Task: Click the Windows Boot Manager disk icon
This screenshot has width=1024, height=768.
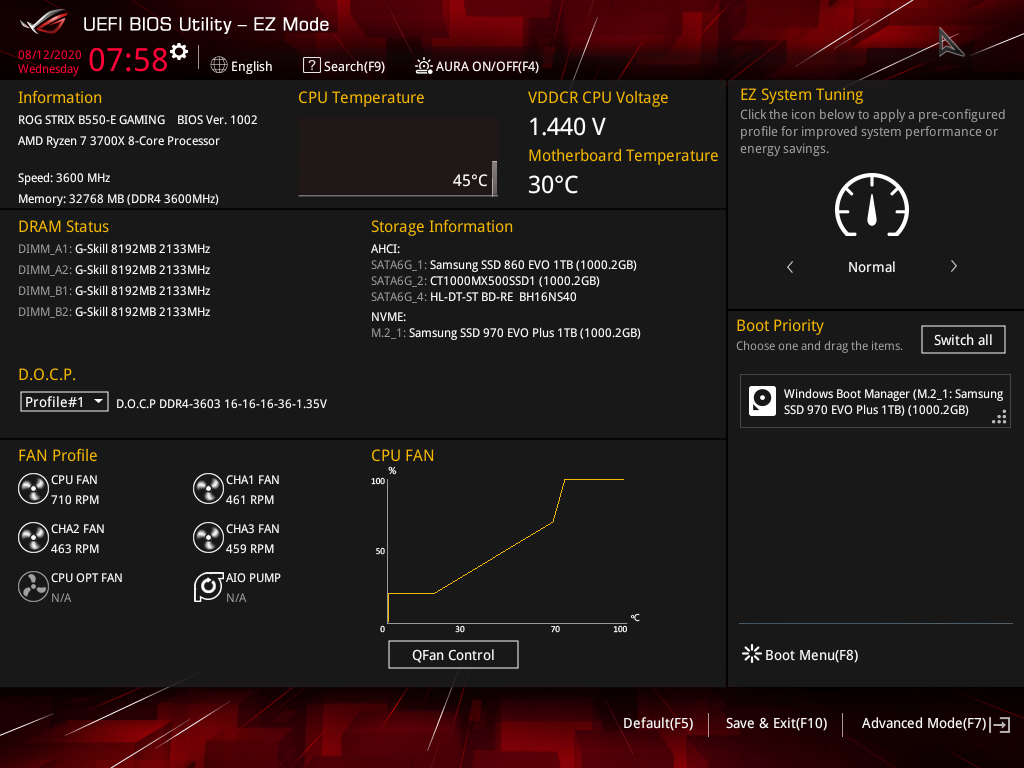Action: tap(762, 401)
